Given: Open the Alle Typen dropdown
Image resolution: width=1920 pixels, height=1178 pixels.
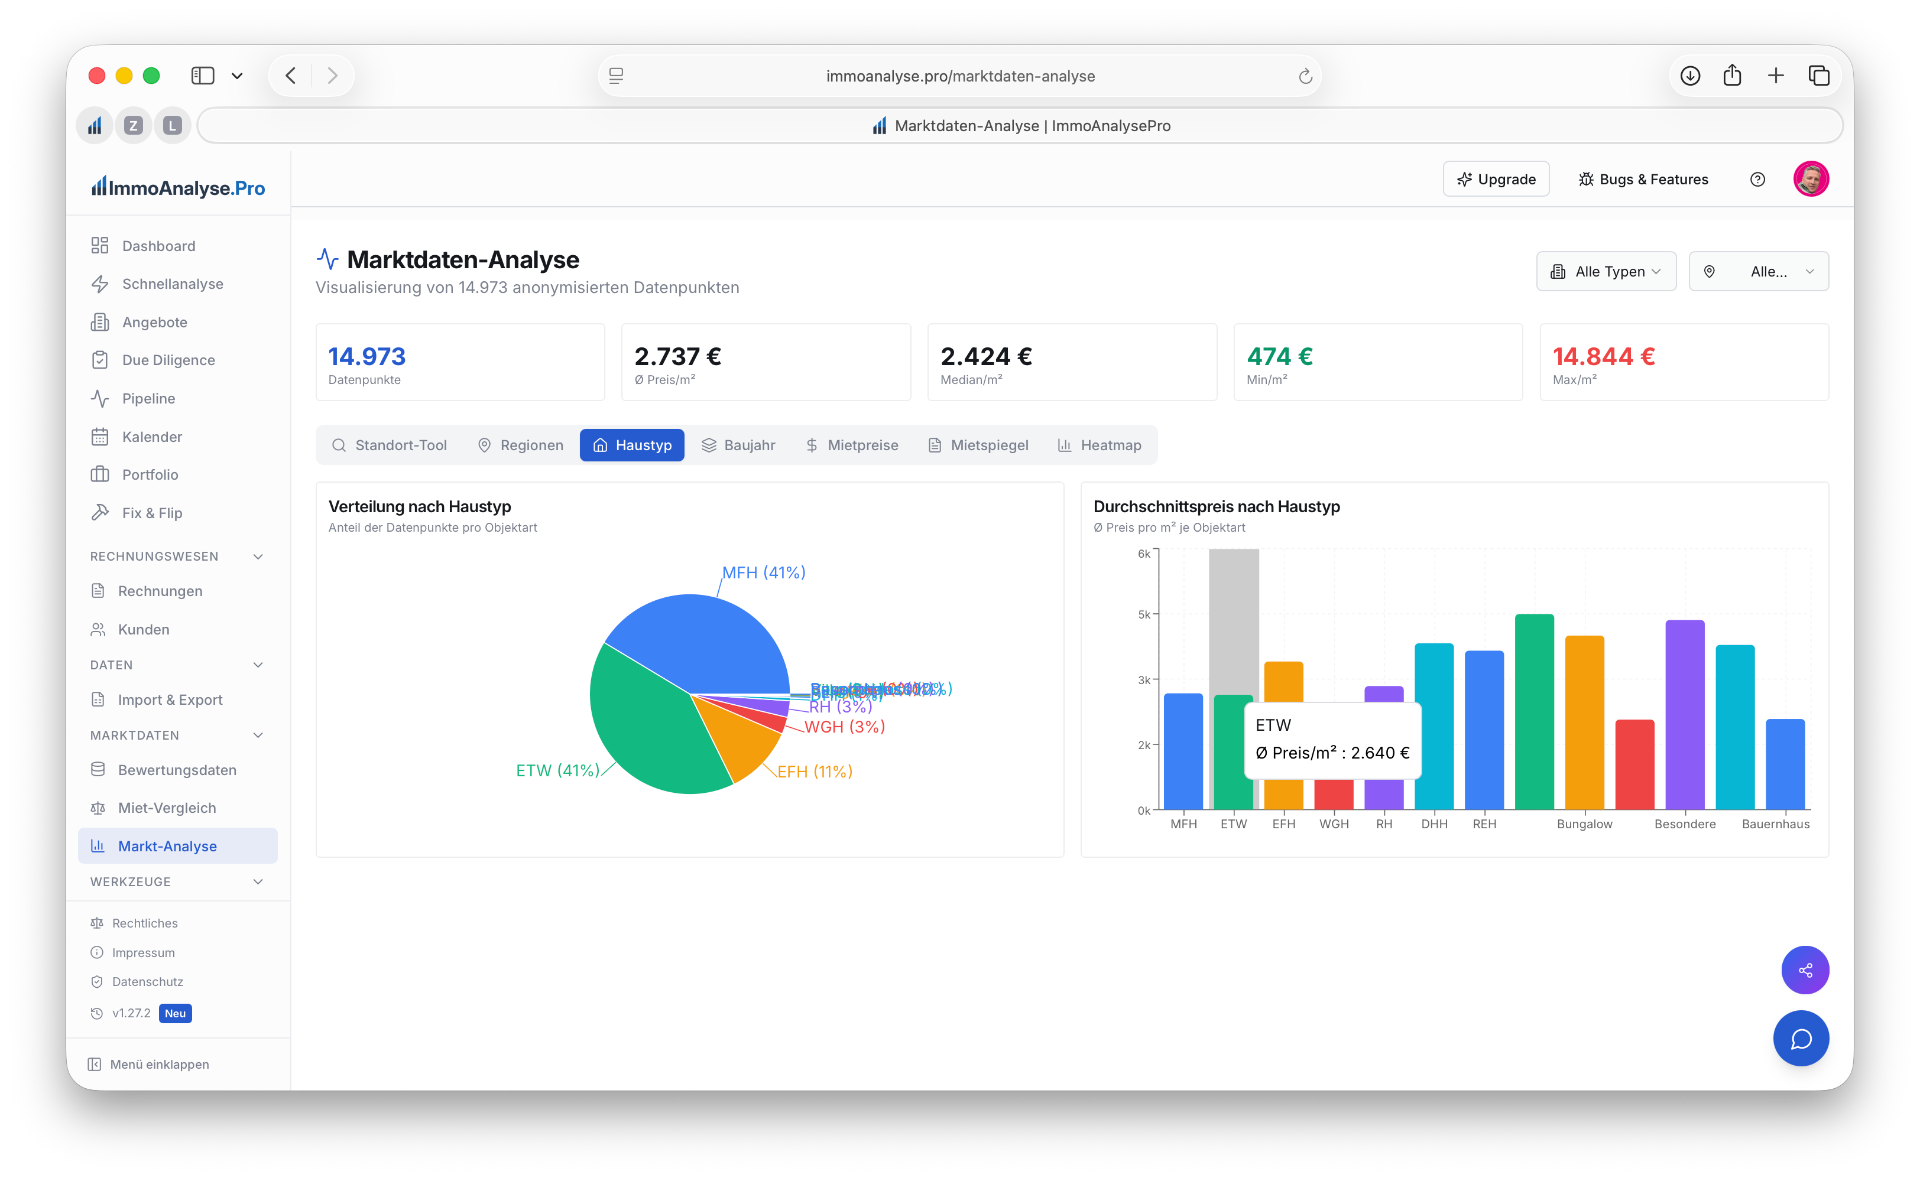Looking at the screenshot, I should (x=1606, y=271).
